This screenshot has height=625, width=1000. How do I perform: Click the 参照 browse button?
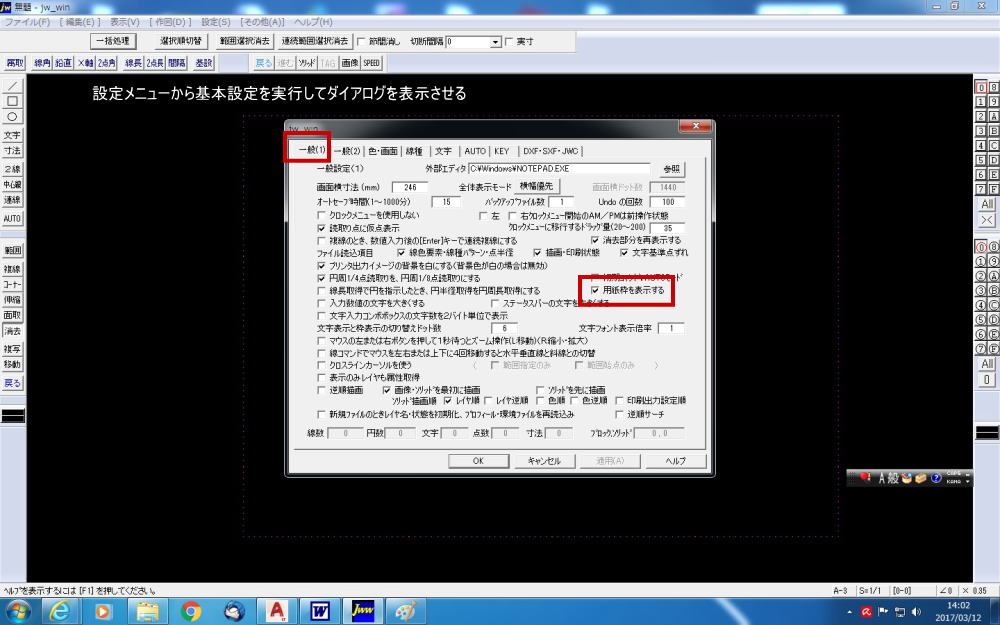tap(672, 169)
